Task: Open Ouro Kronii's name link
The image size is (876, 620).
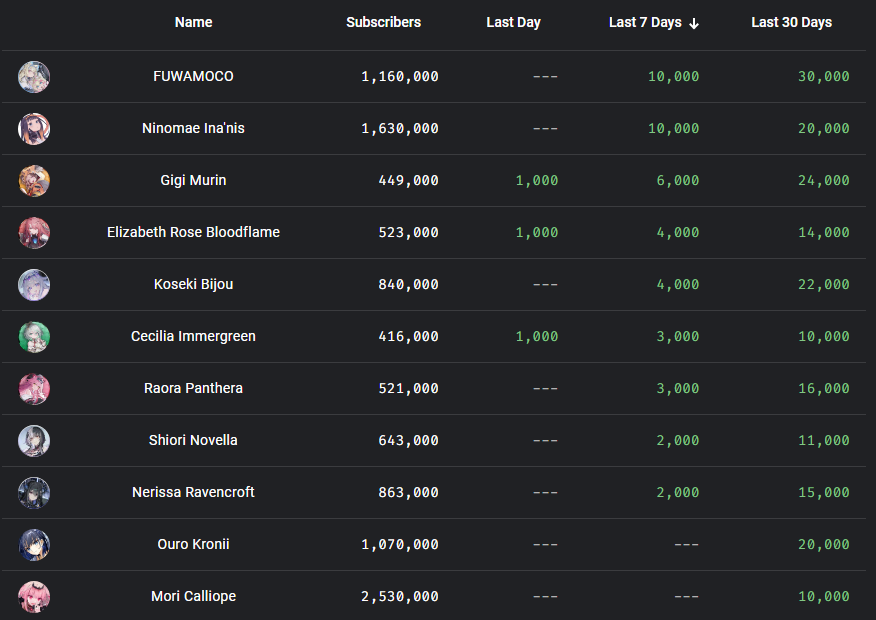Action: (x=193, y=544)
